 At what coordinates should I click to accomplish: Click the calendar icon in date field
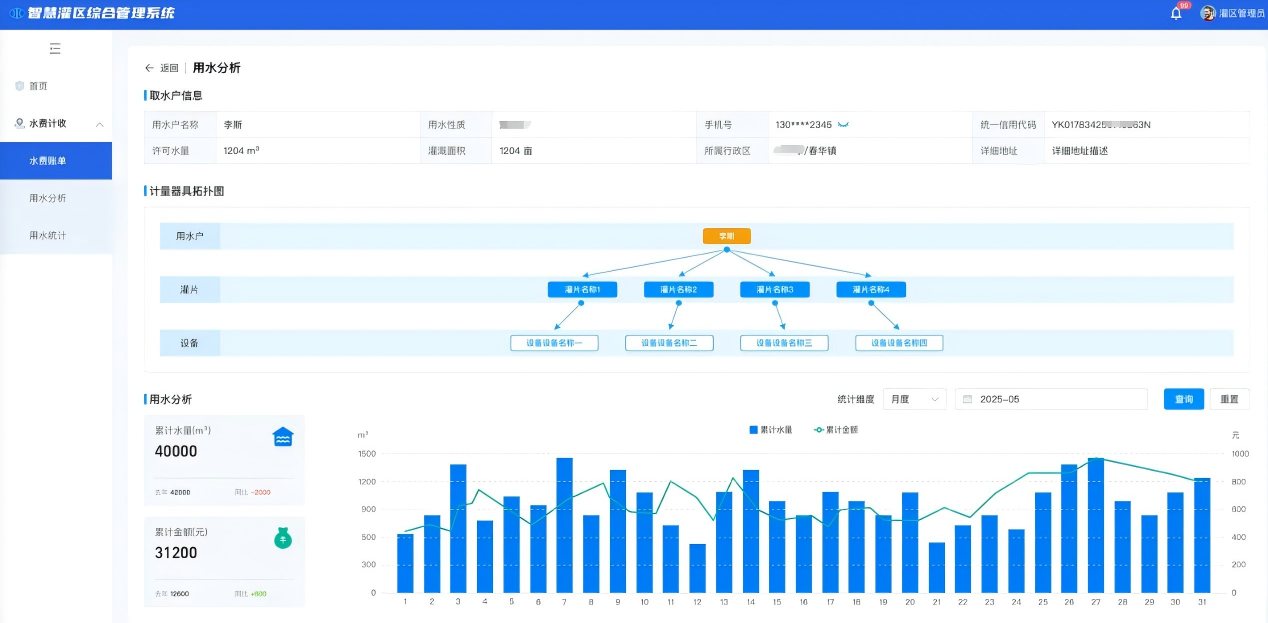coord(967,399)
